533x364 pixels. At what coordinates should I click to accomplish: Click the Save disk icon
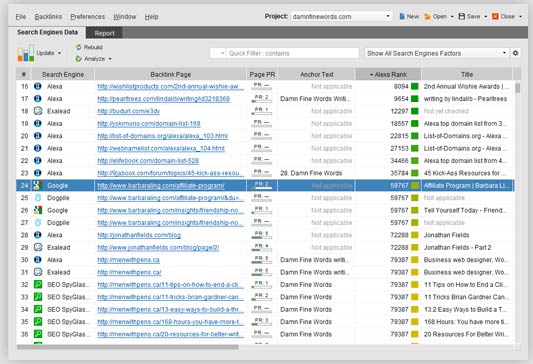tap(462, 16)
